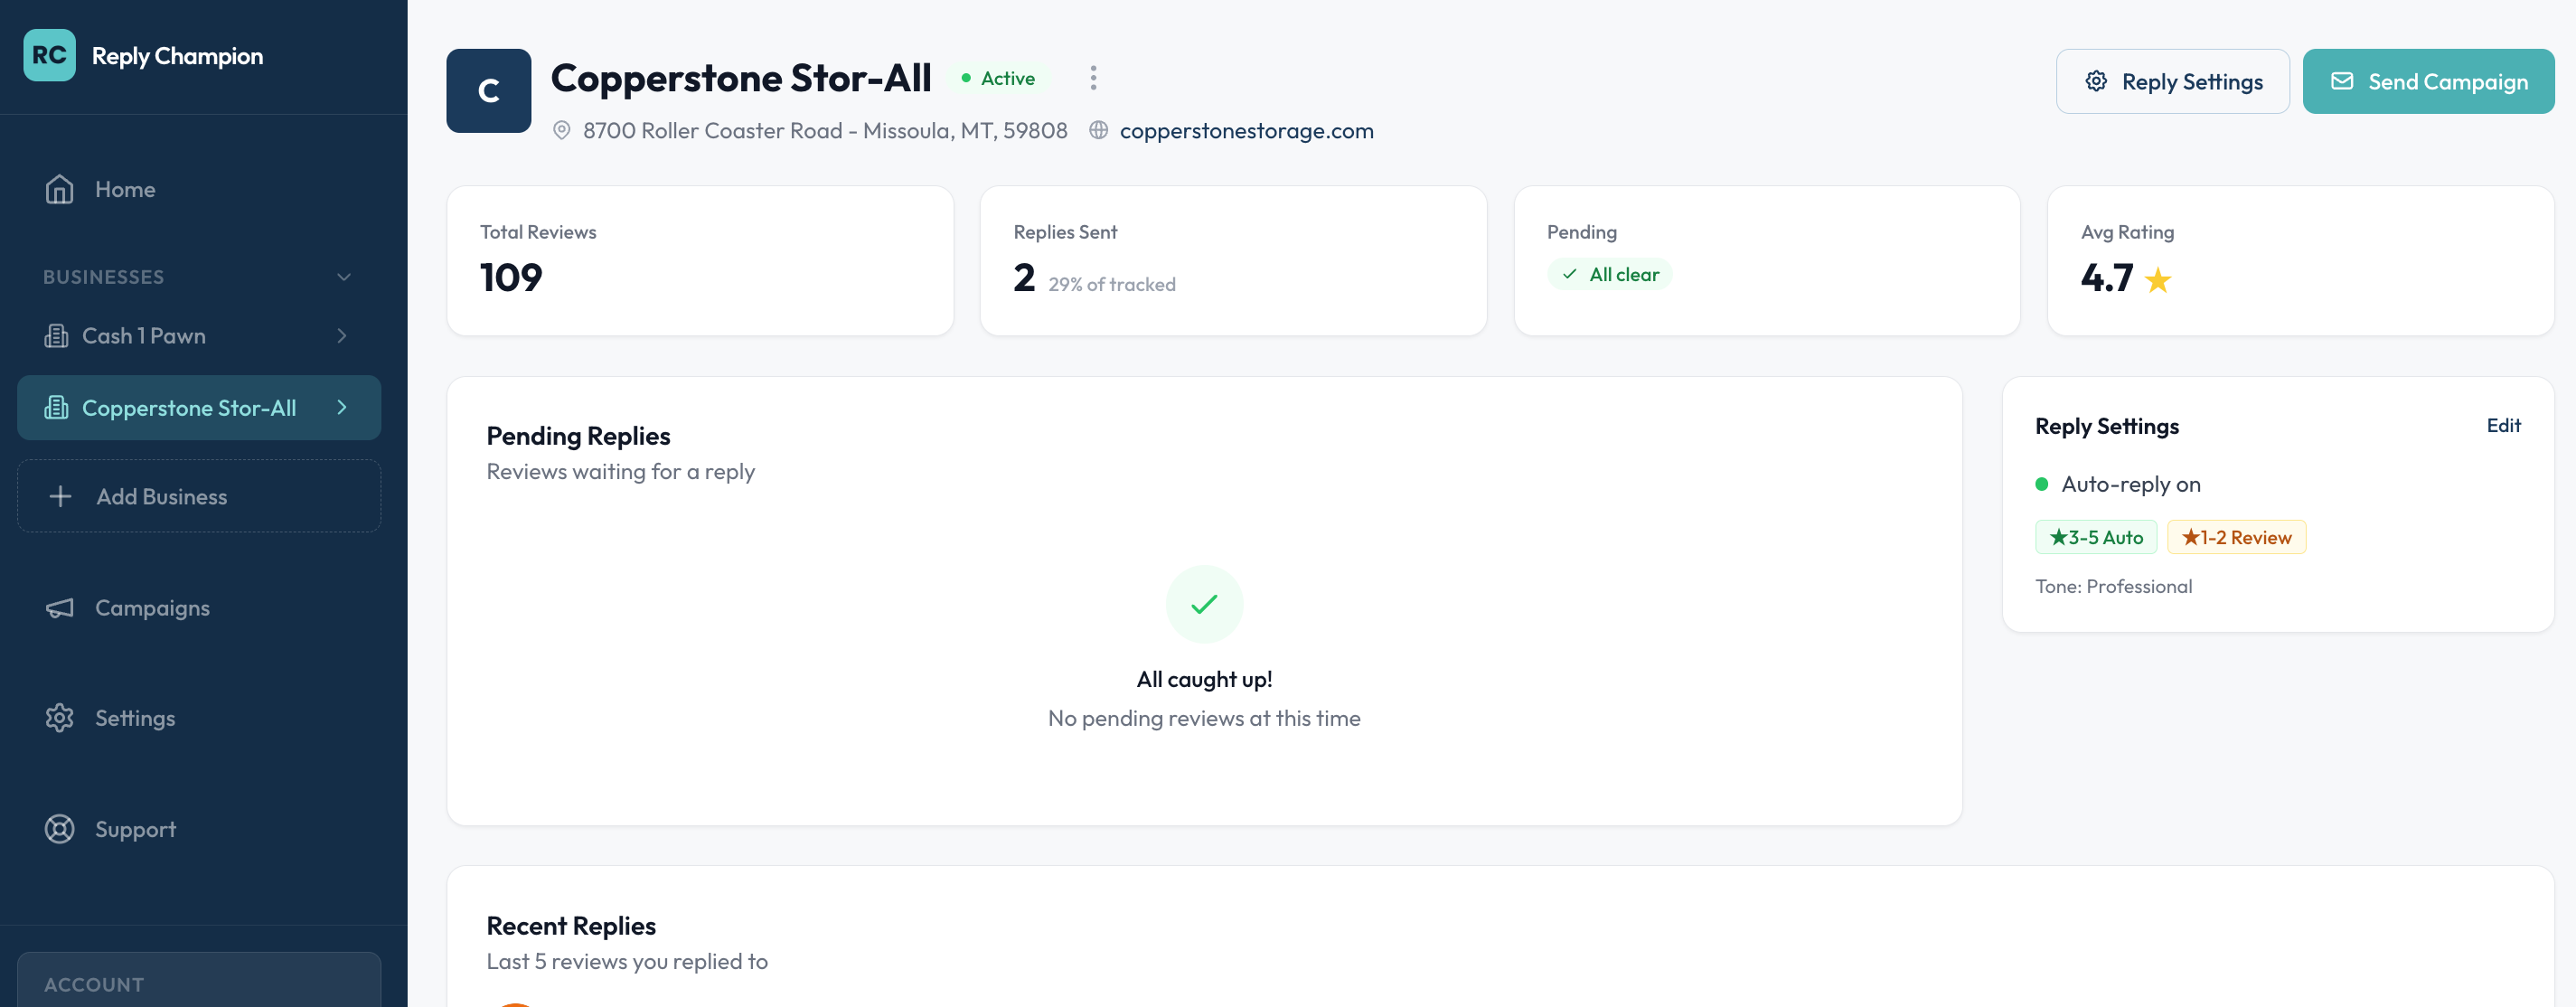Click the RC Reply Champion logo
This screenshot has width=2576, height=1007.
pos(49,55)
